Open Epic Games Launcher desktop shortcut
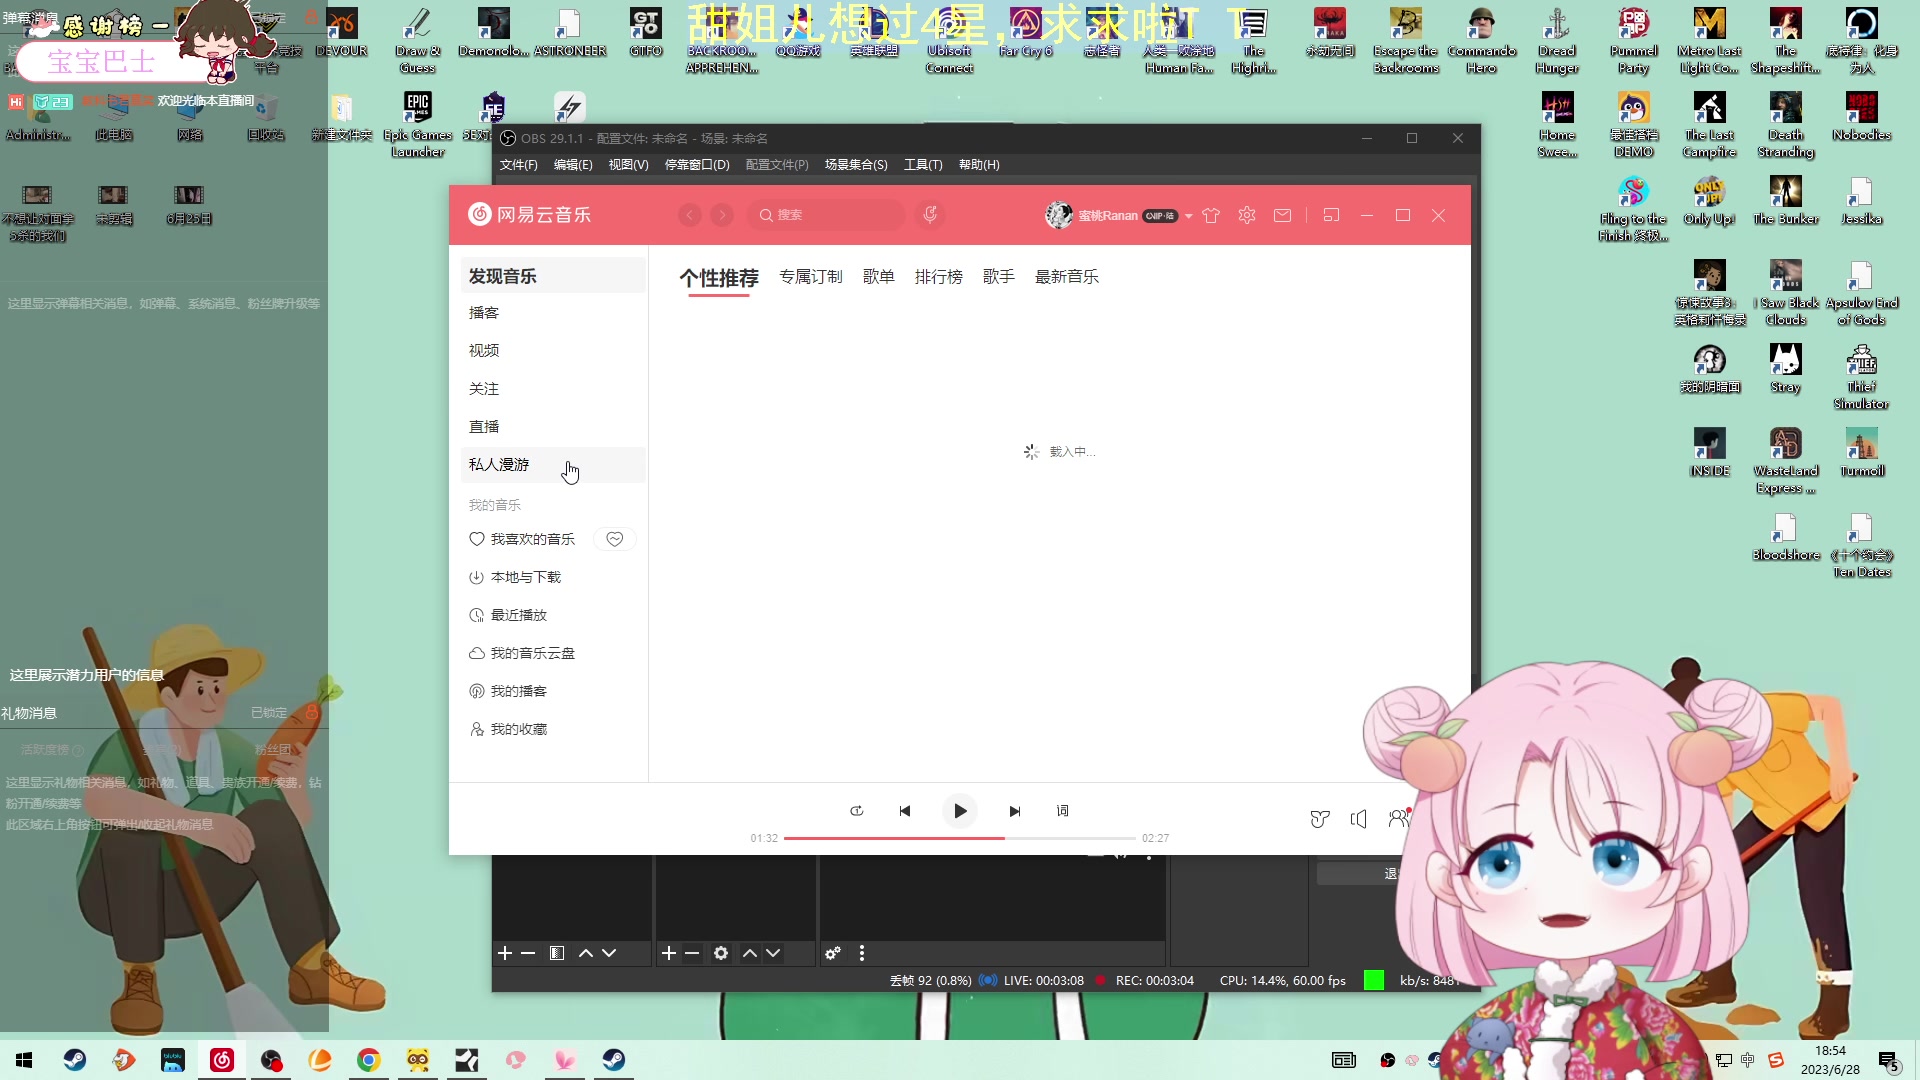Viewport: 1920px width, 1080px height. tap(417, 125)
